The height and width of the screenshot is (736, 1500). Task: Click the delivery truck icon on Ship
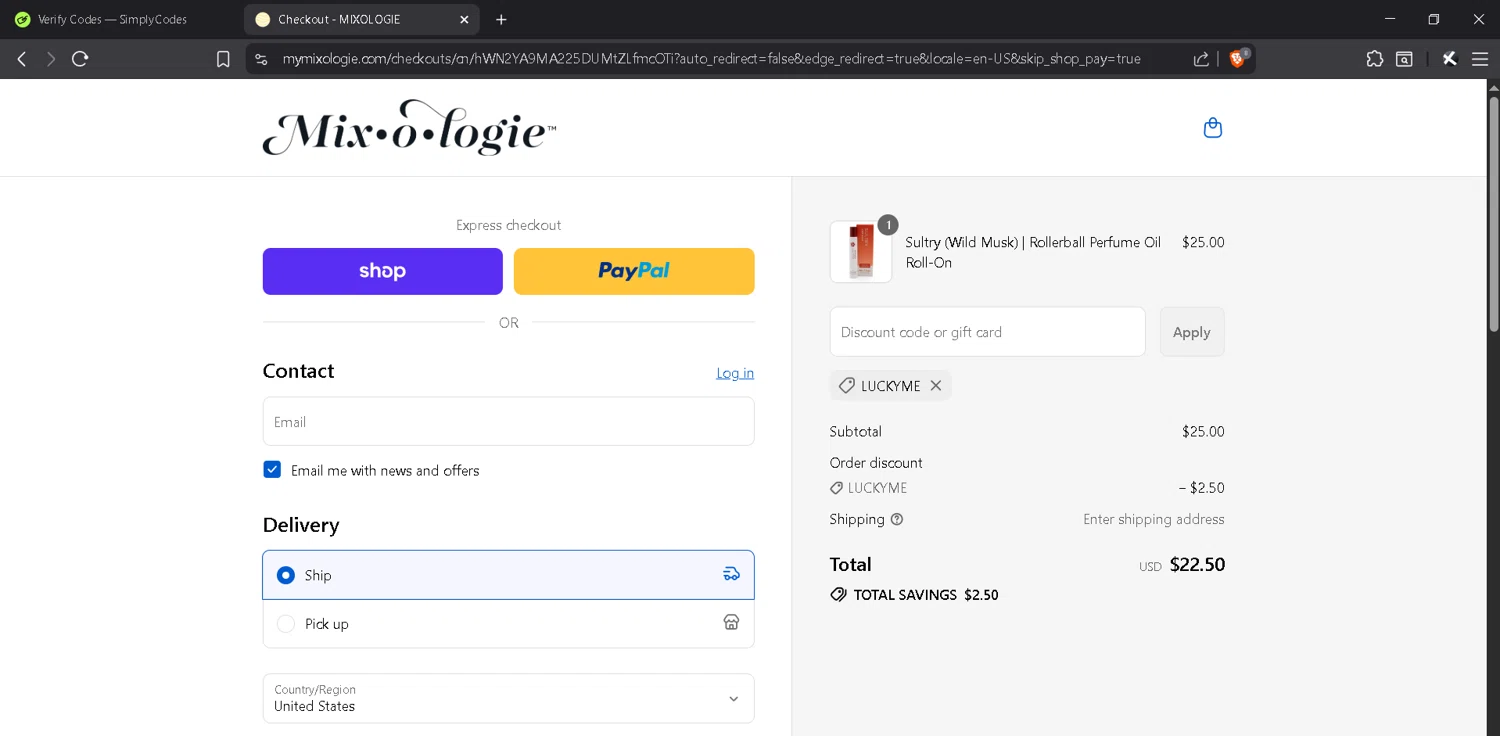731,574
